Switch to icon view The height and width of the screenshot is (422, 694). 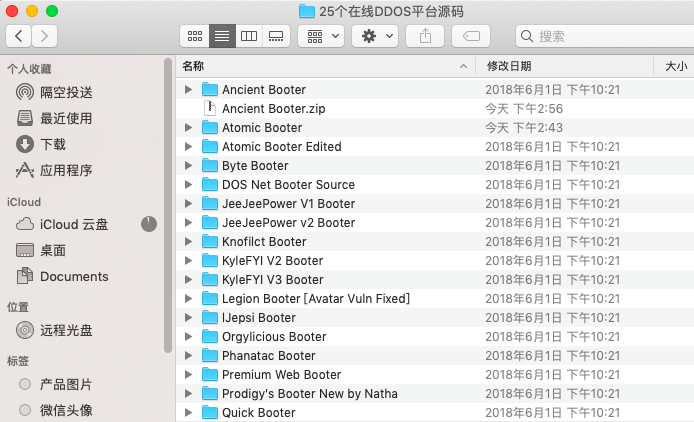point(195,36)
